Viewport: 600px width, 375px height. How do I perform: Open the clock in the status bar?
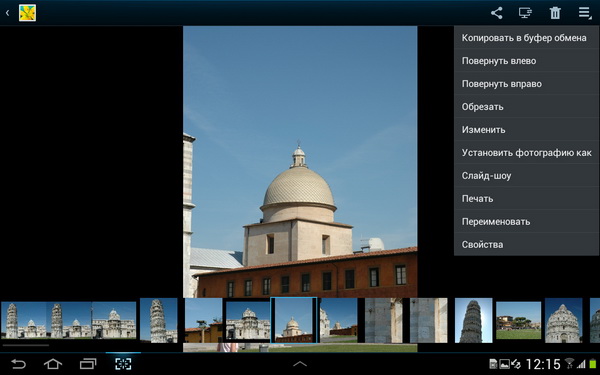tap(543, 364)
